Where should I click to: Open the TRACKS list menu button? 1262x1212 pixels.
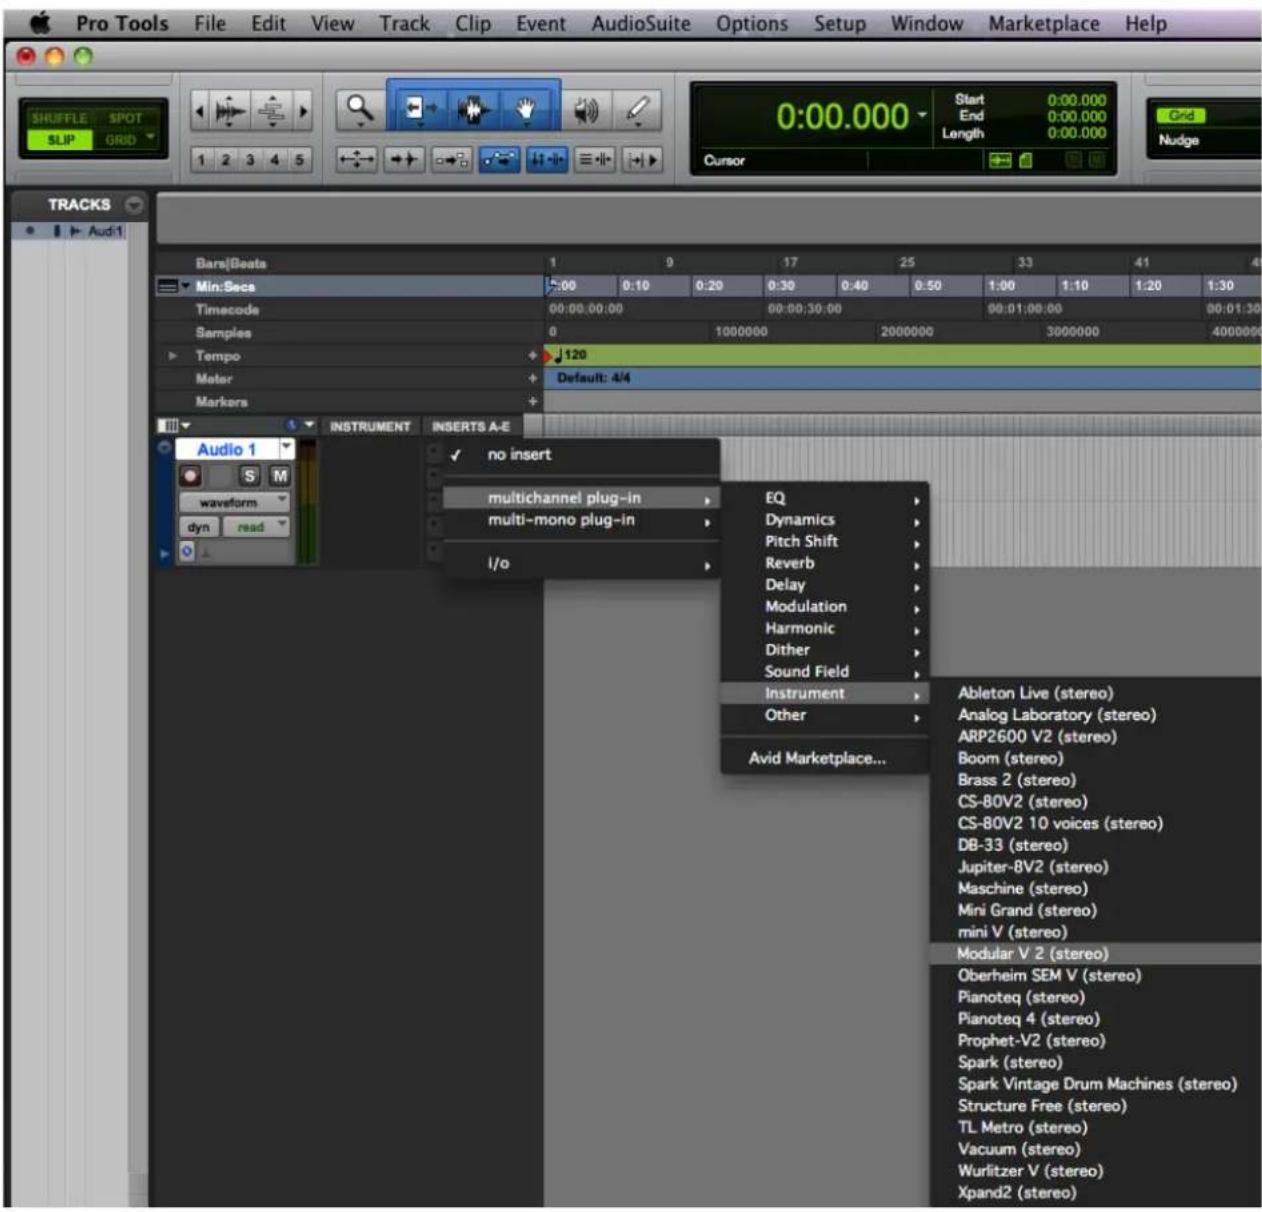click(133, 204)
